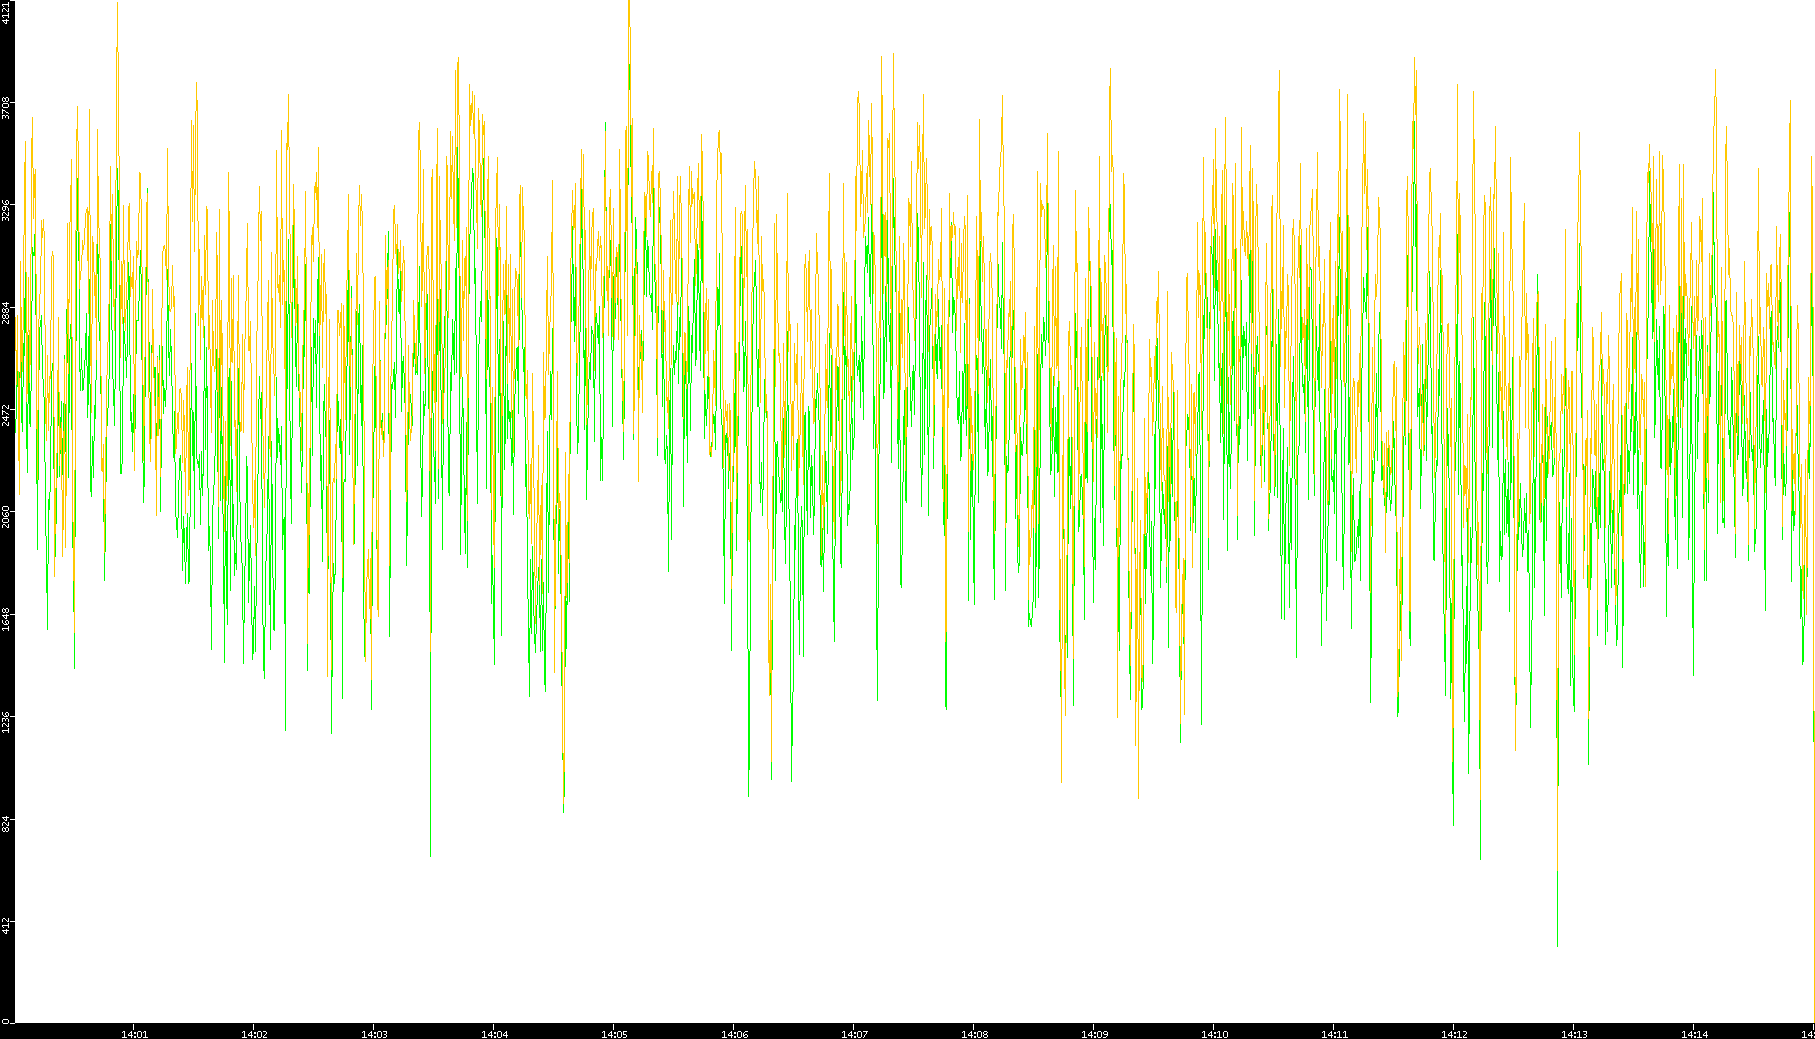Click the 14:09 time label
Image resolution: width=1815 pixels, height=1039 pixels.
point(1094,1034)
